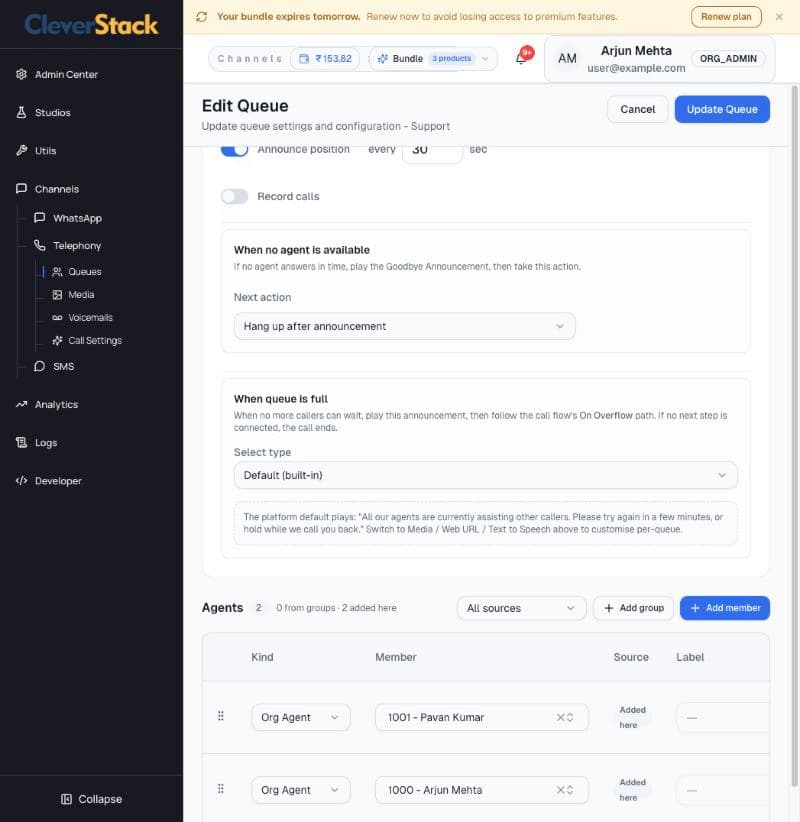The width and height of the screenshot is (800, 822).
Task: Click the wallet balance ₹153.82
Action: click(x=325, y=59)
